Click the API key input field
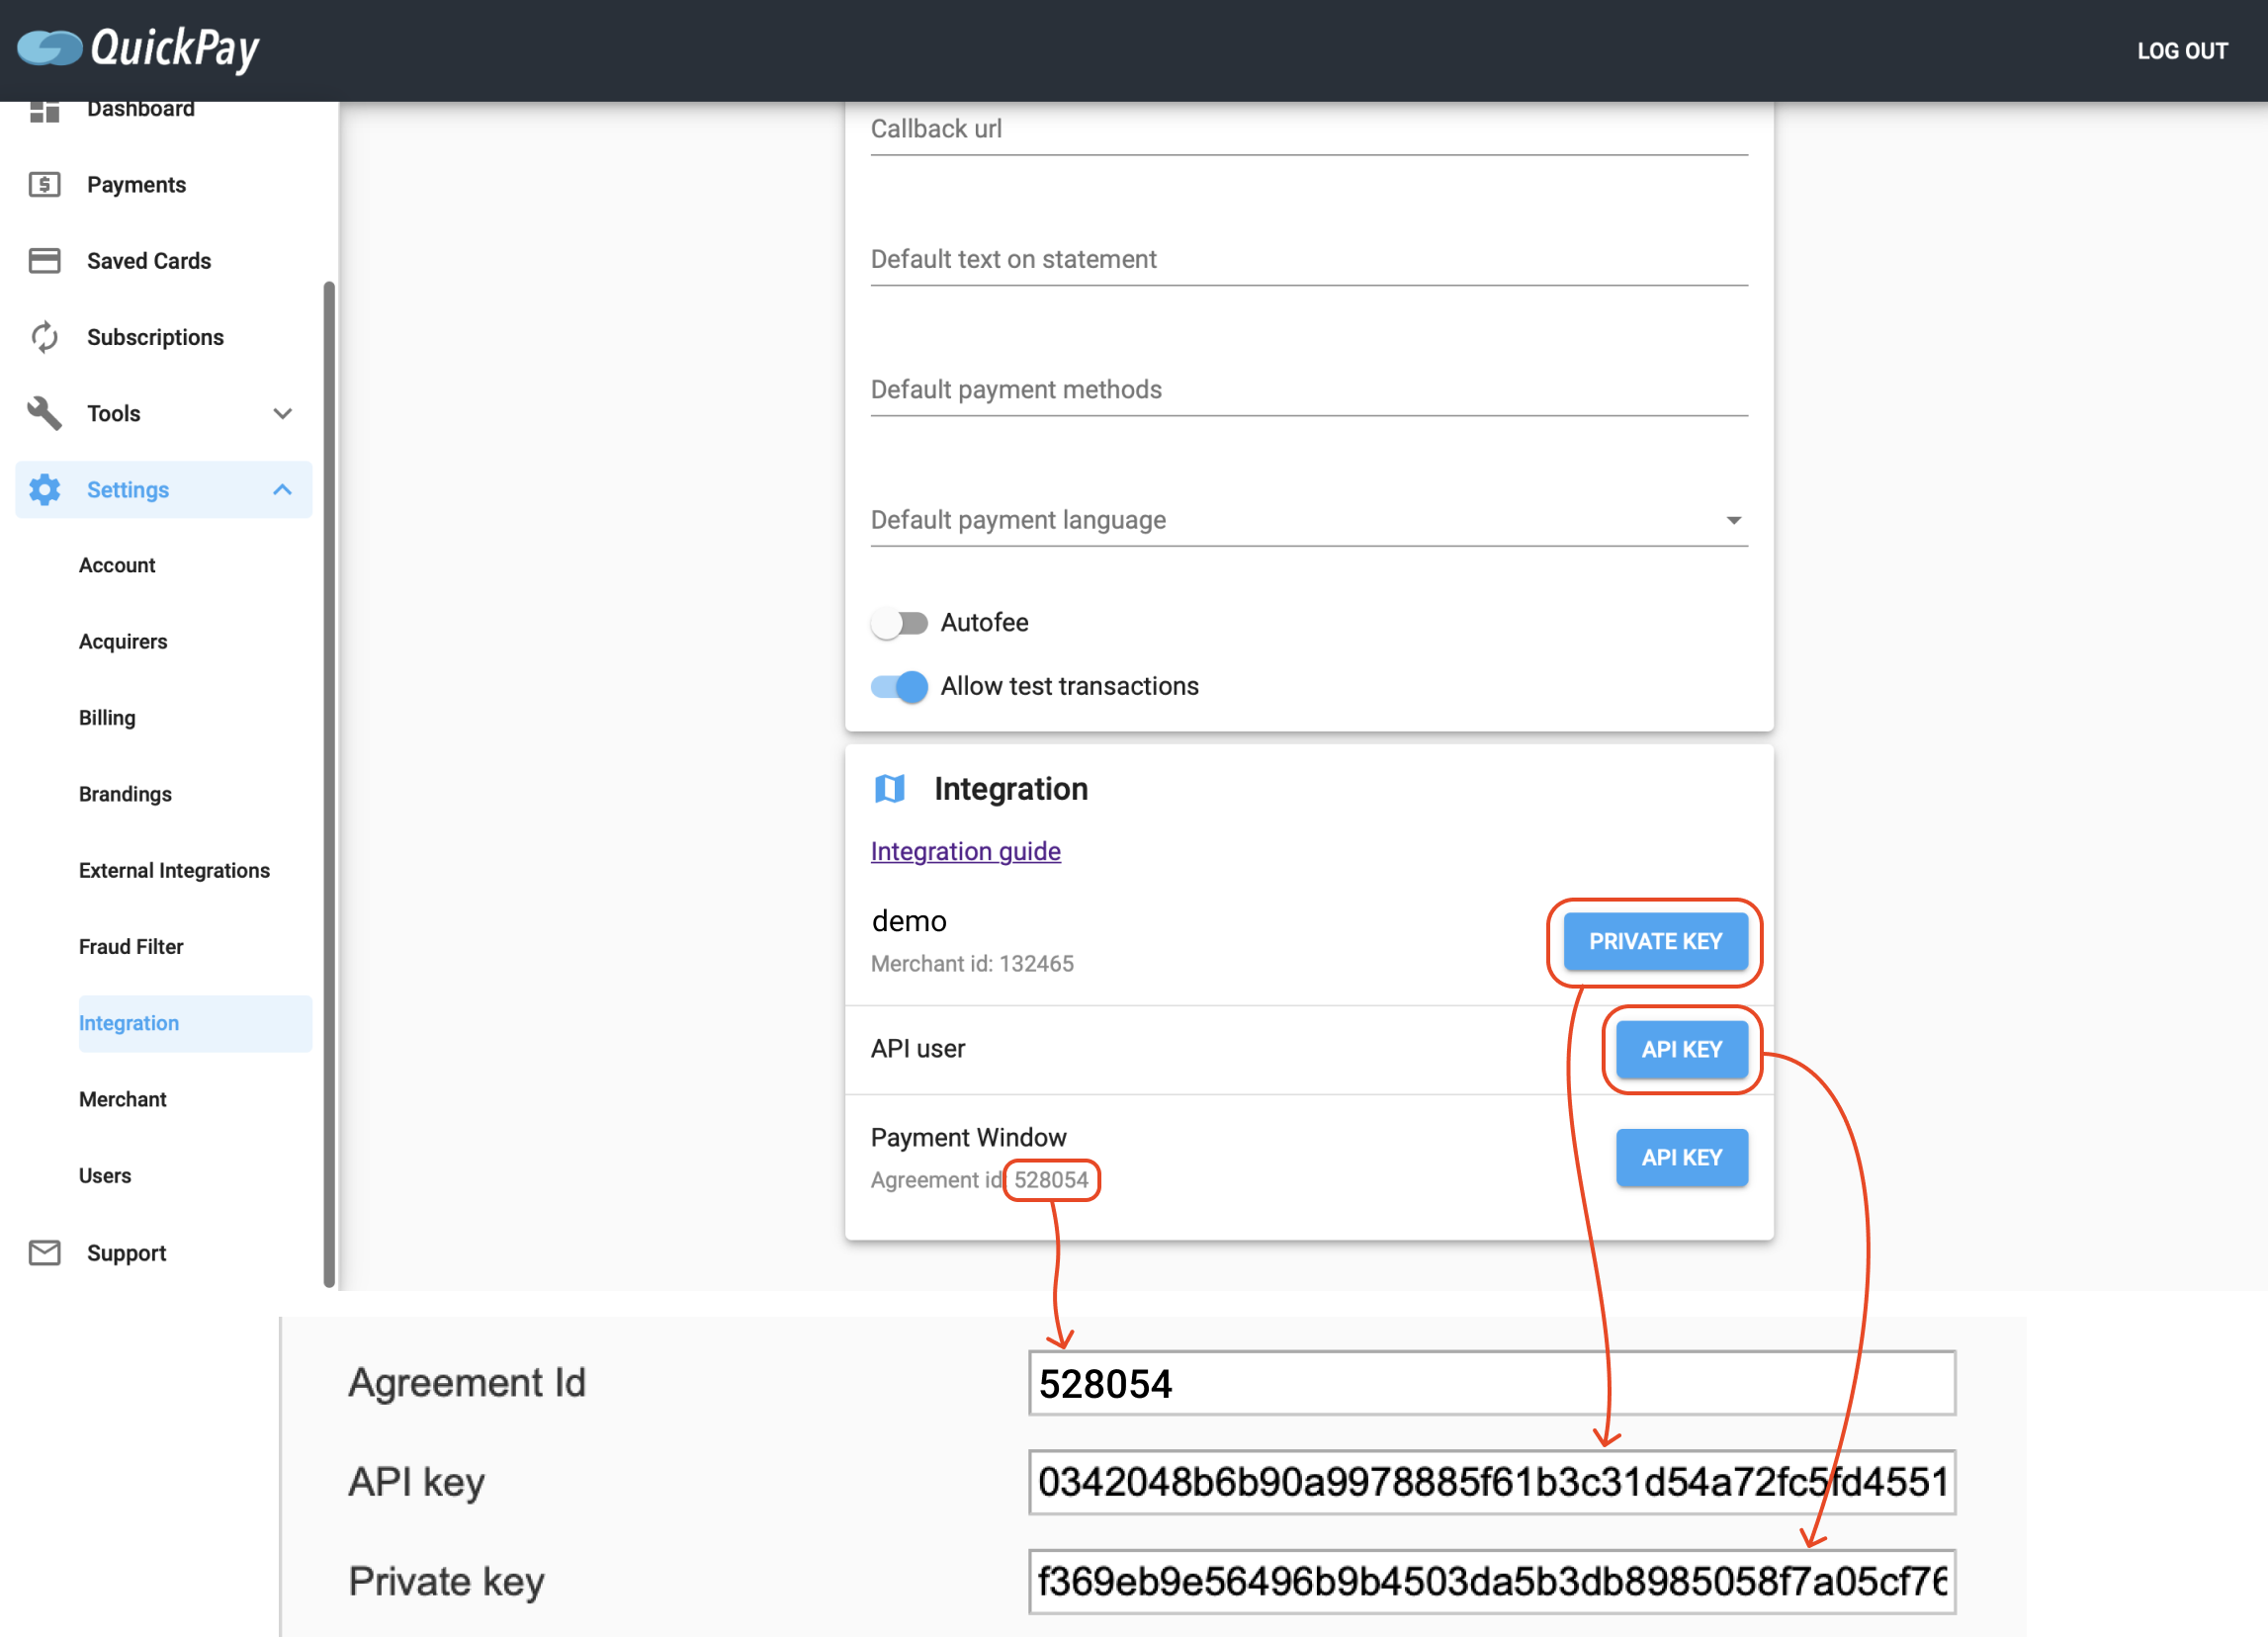Image resolution: width=2268 pixels, height=1637 pixels. pos(1492,1482)
